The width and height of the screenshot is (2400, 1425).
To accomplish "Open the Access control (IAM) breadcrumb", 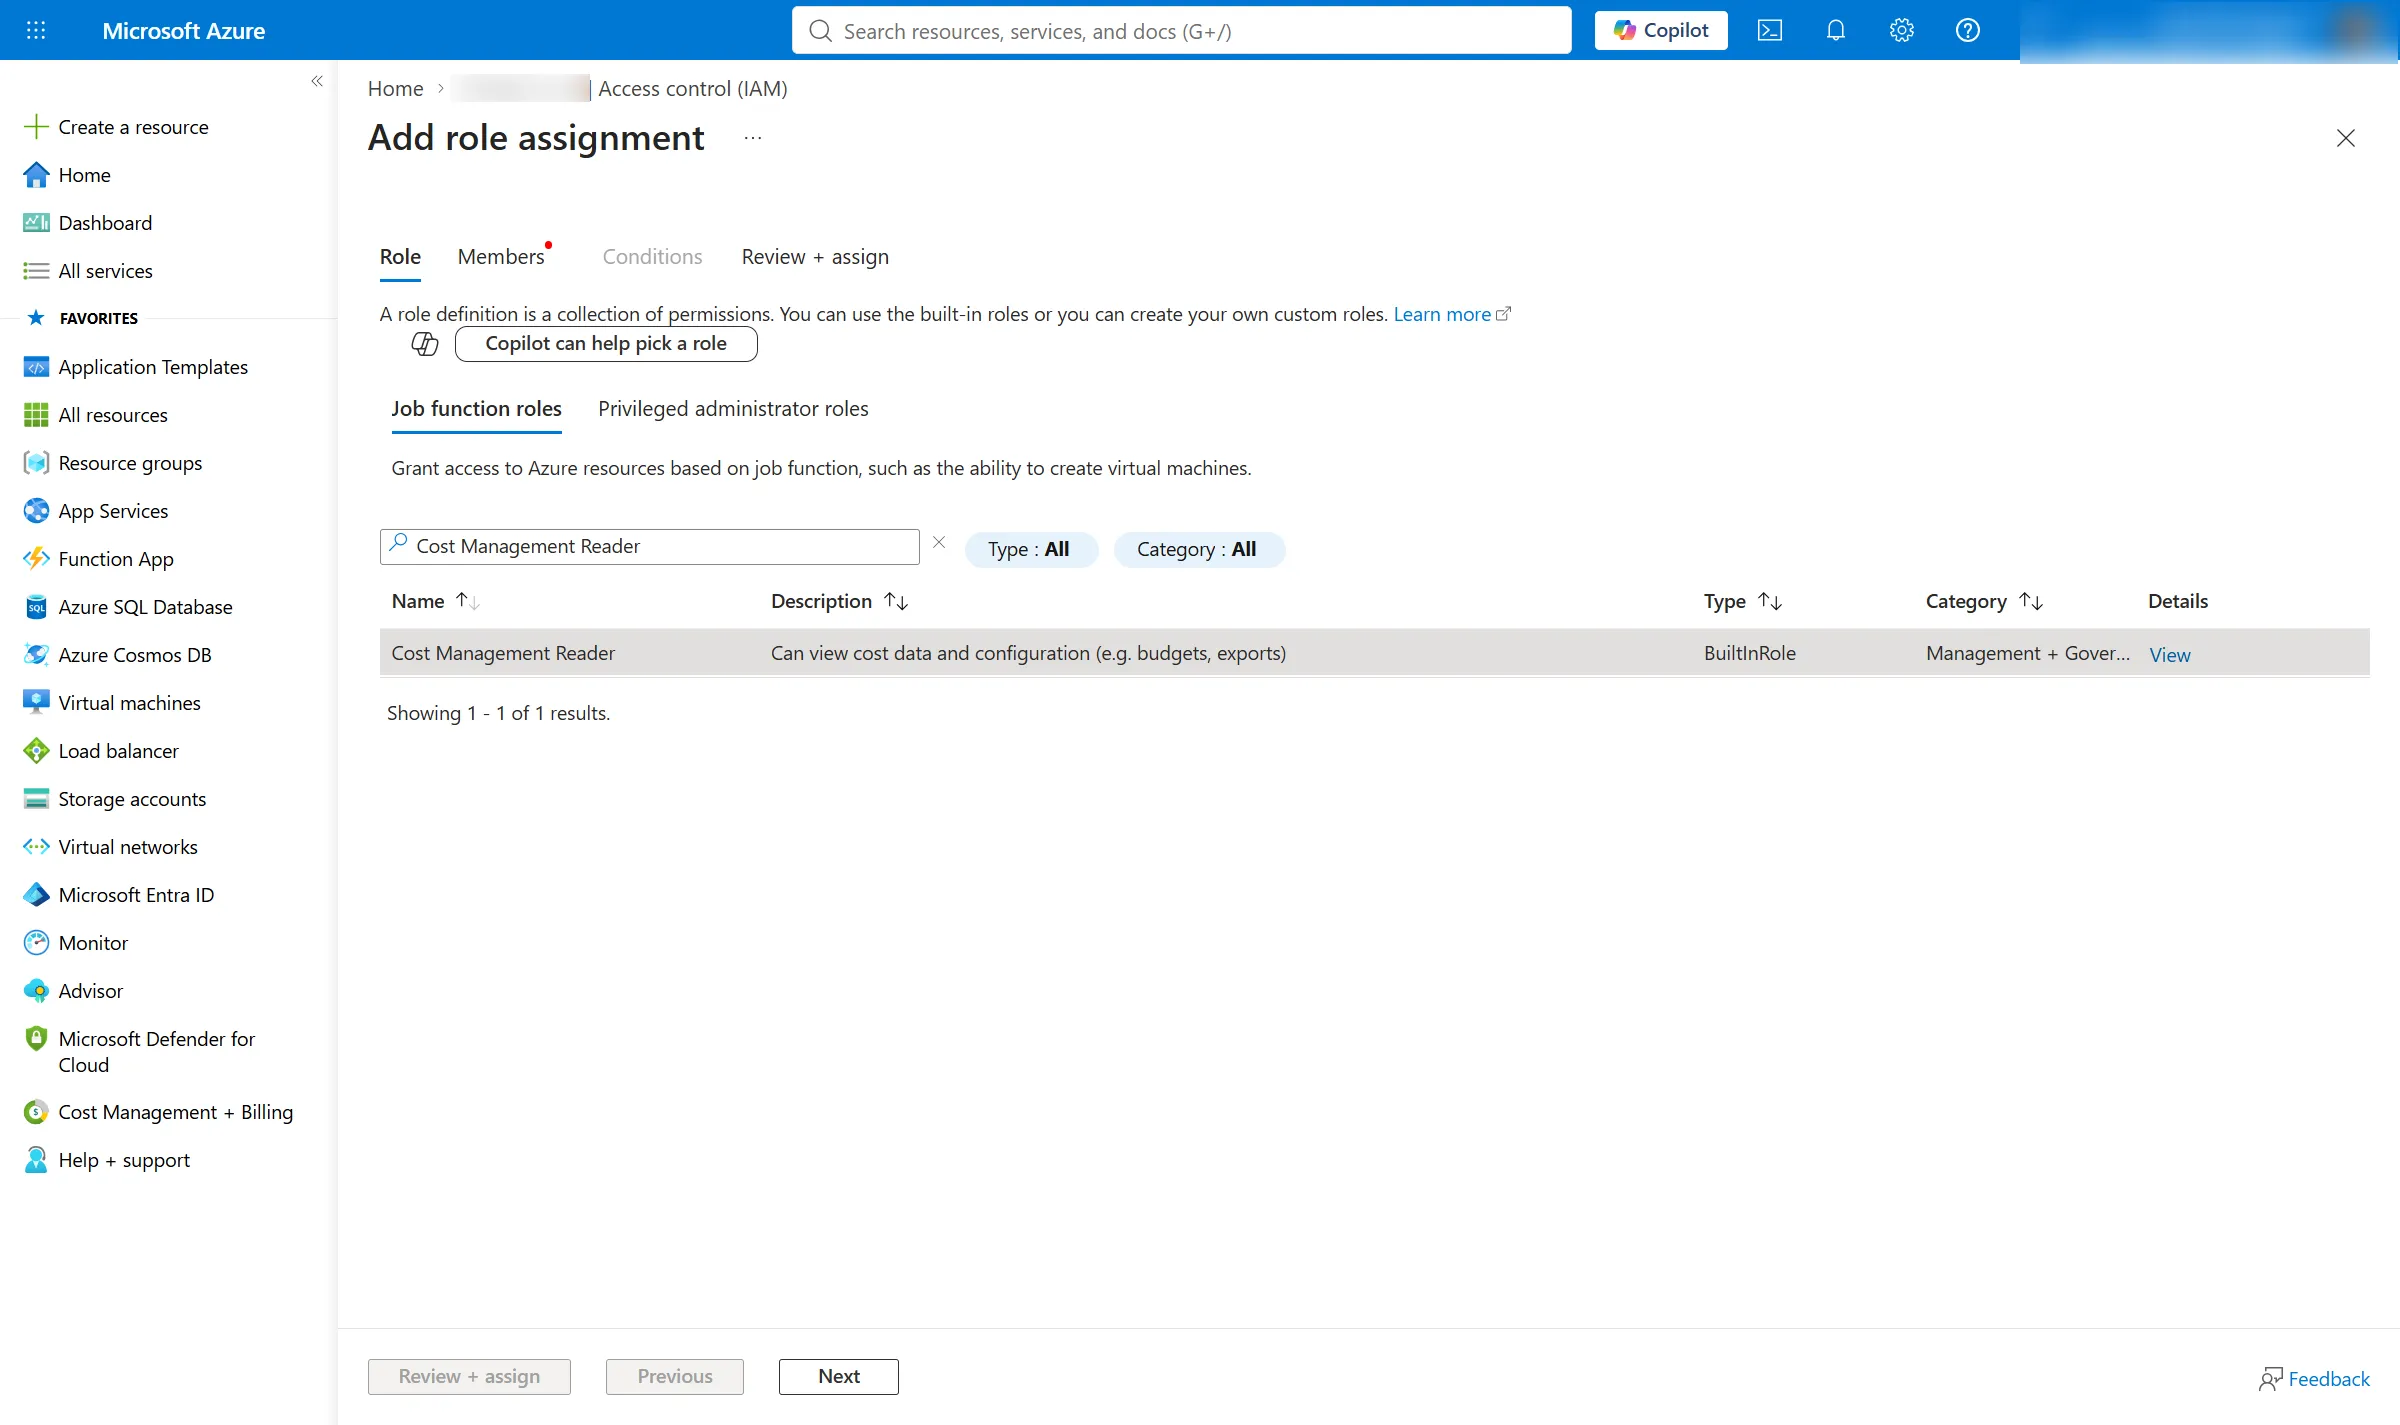I will [x=692, y=89].
